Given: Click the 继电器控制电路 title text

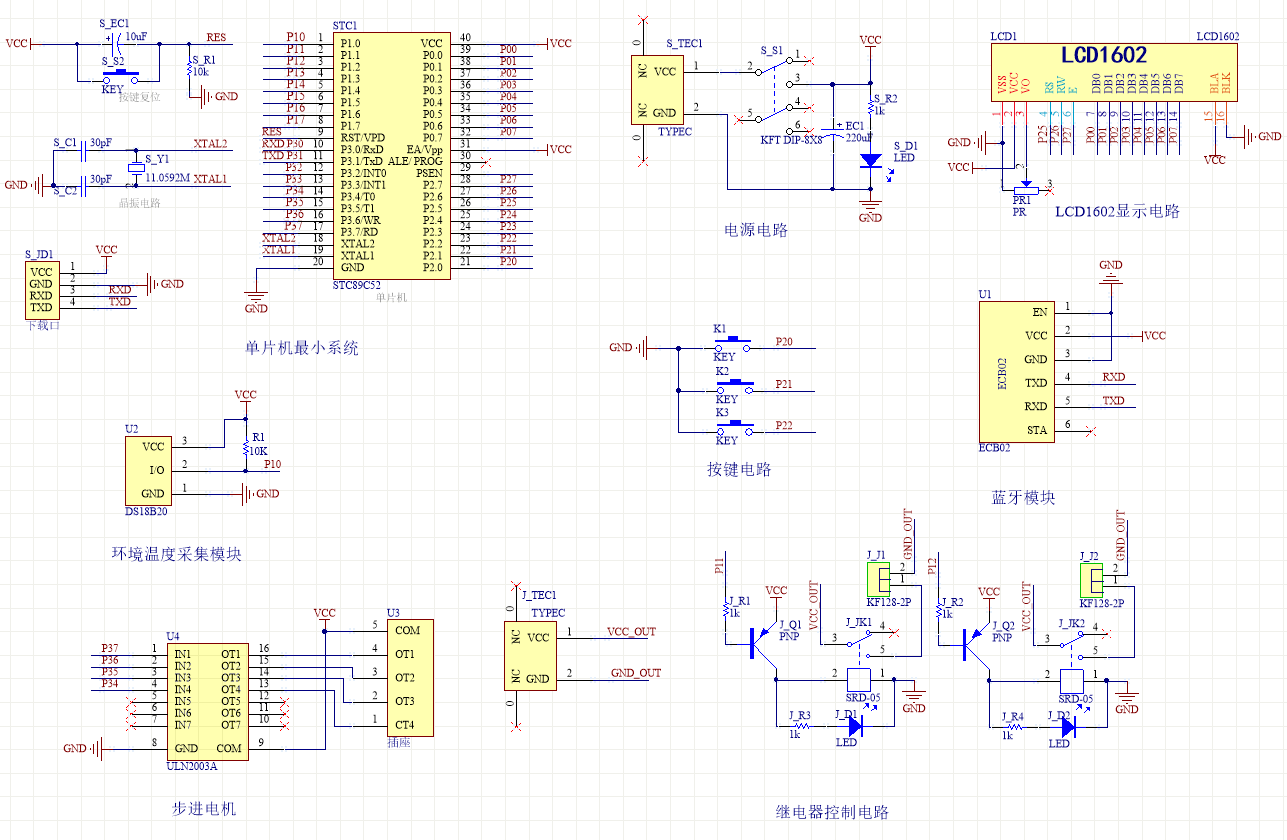Looking at the screenshot, I should [x=832, y=812].
